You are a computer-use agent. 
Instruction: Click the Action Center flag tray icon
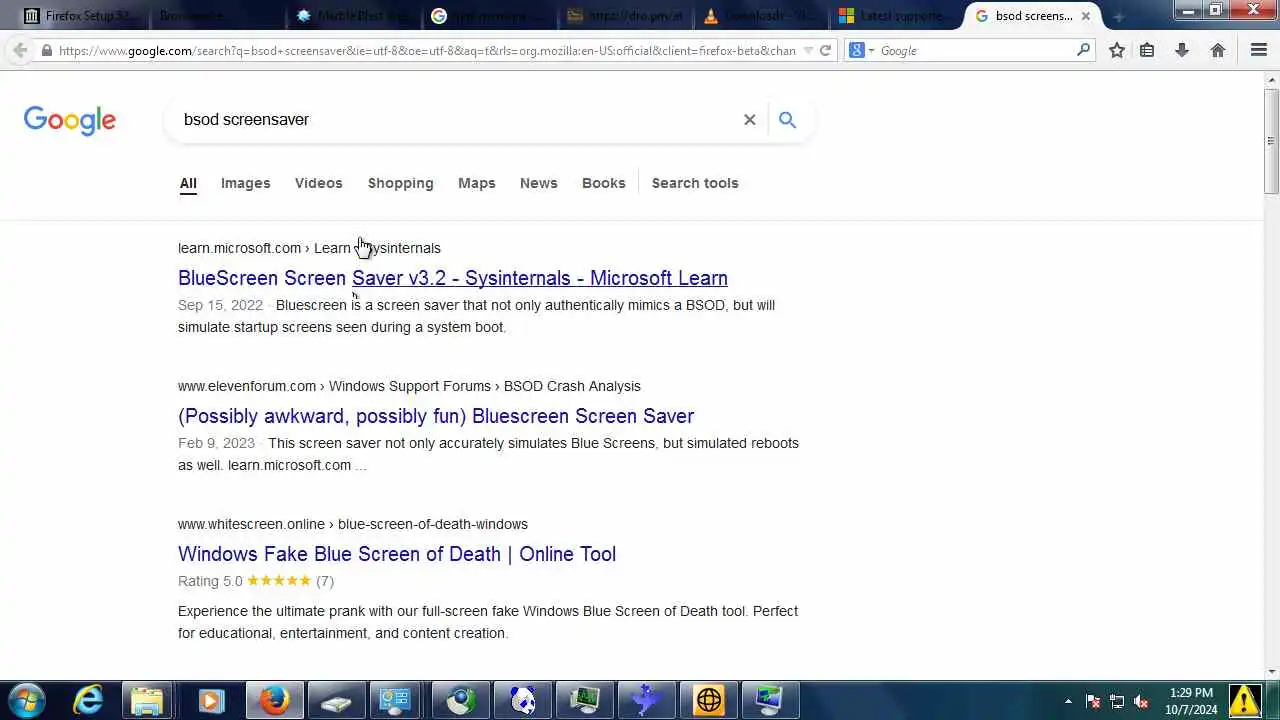click(x=1093, y=701)
